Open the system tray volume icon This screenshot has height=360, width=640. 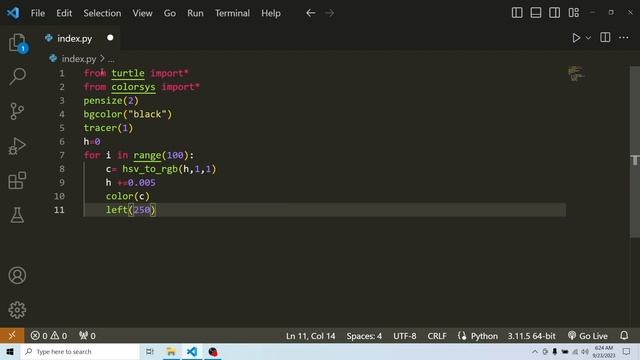tap(584, 351)
